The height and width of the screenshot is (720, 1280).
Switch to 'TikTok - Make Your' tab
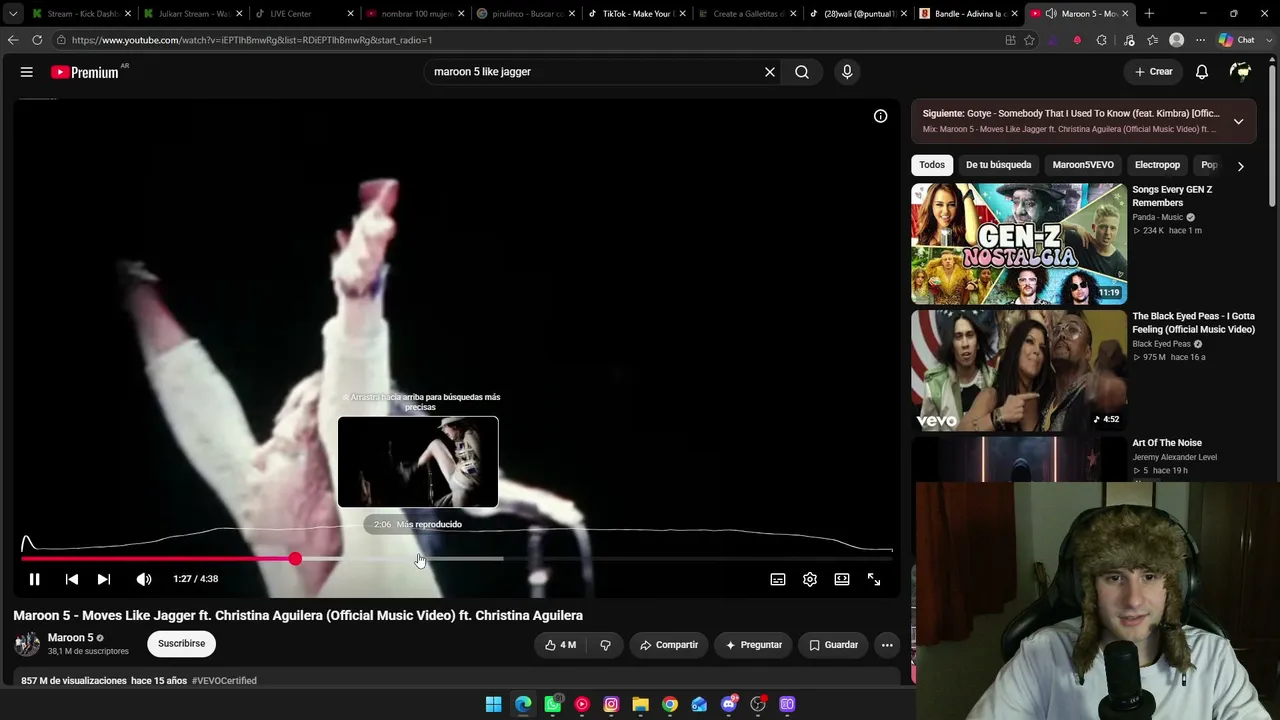(636, 14)
